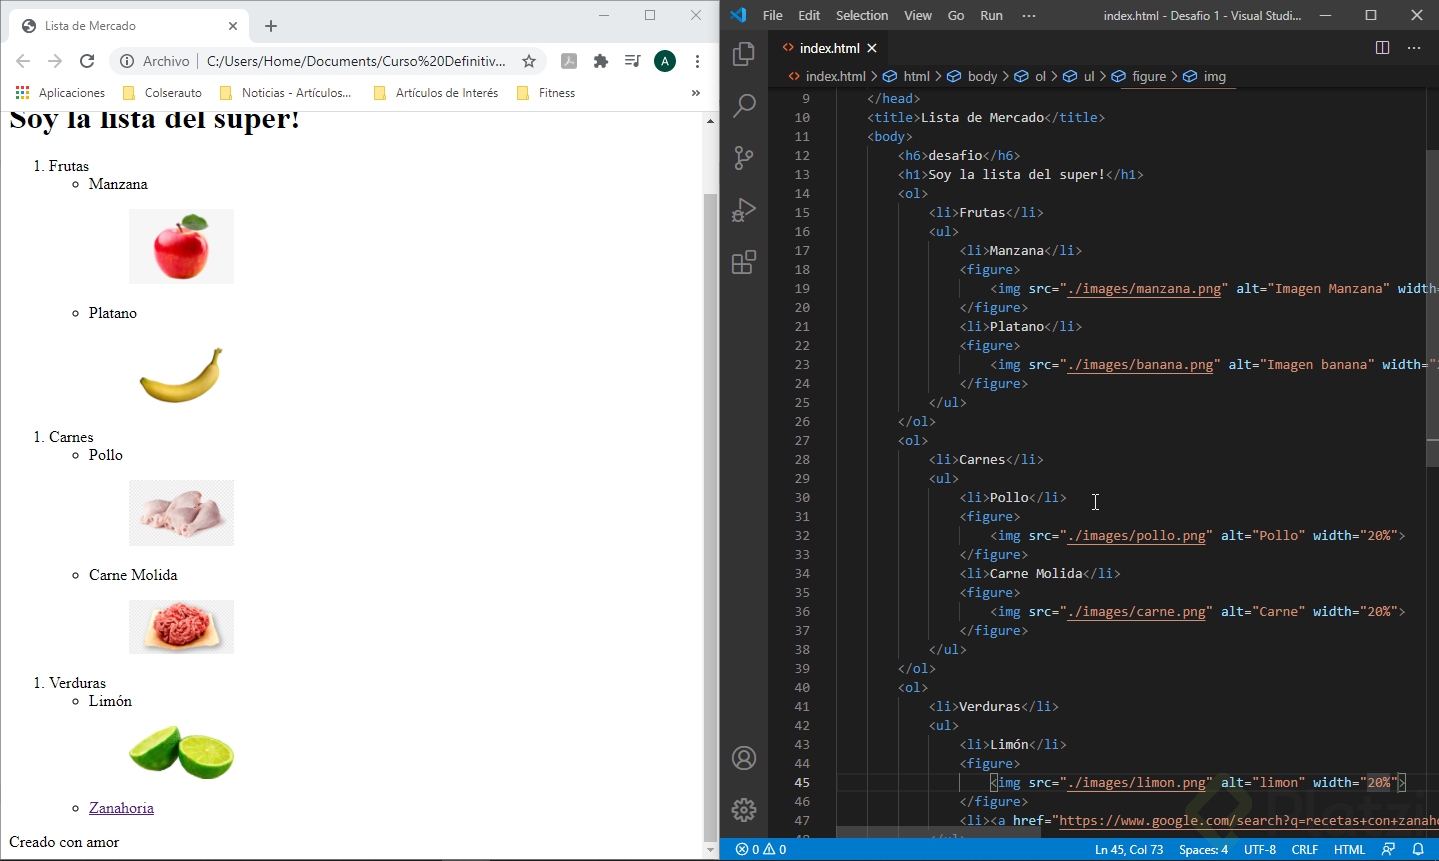Bookmark this page with the star icon
Image resolution: width=1439 pixels, height=861 pixels.
tap(529, 61)
